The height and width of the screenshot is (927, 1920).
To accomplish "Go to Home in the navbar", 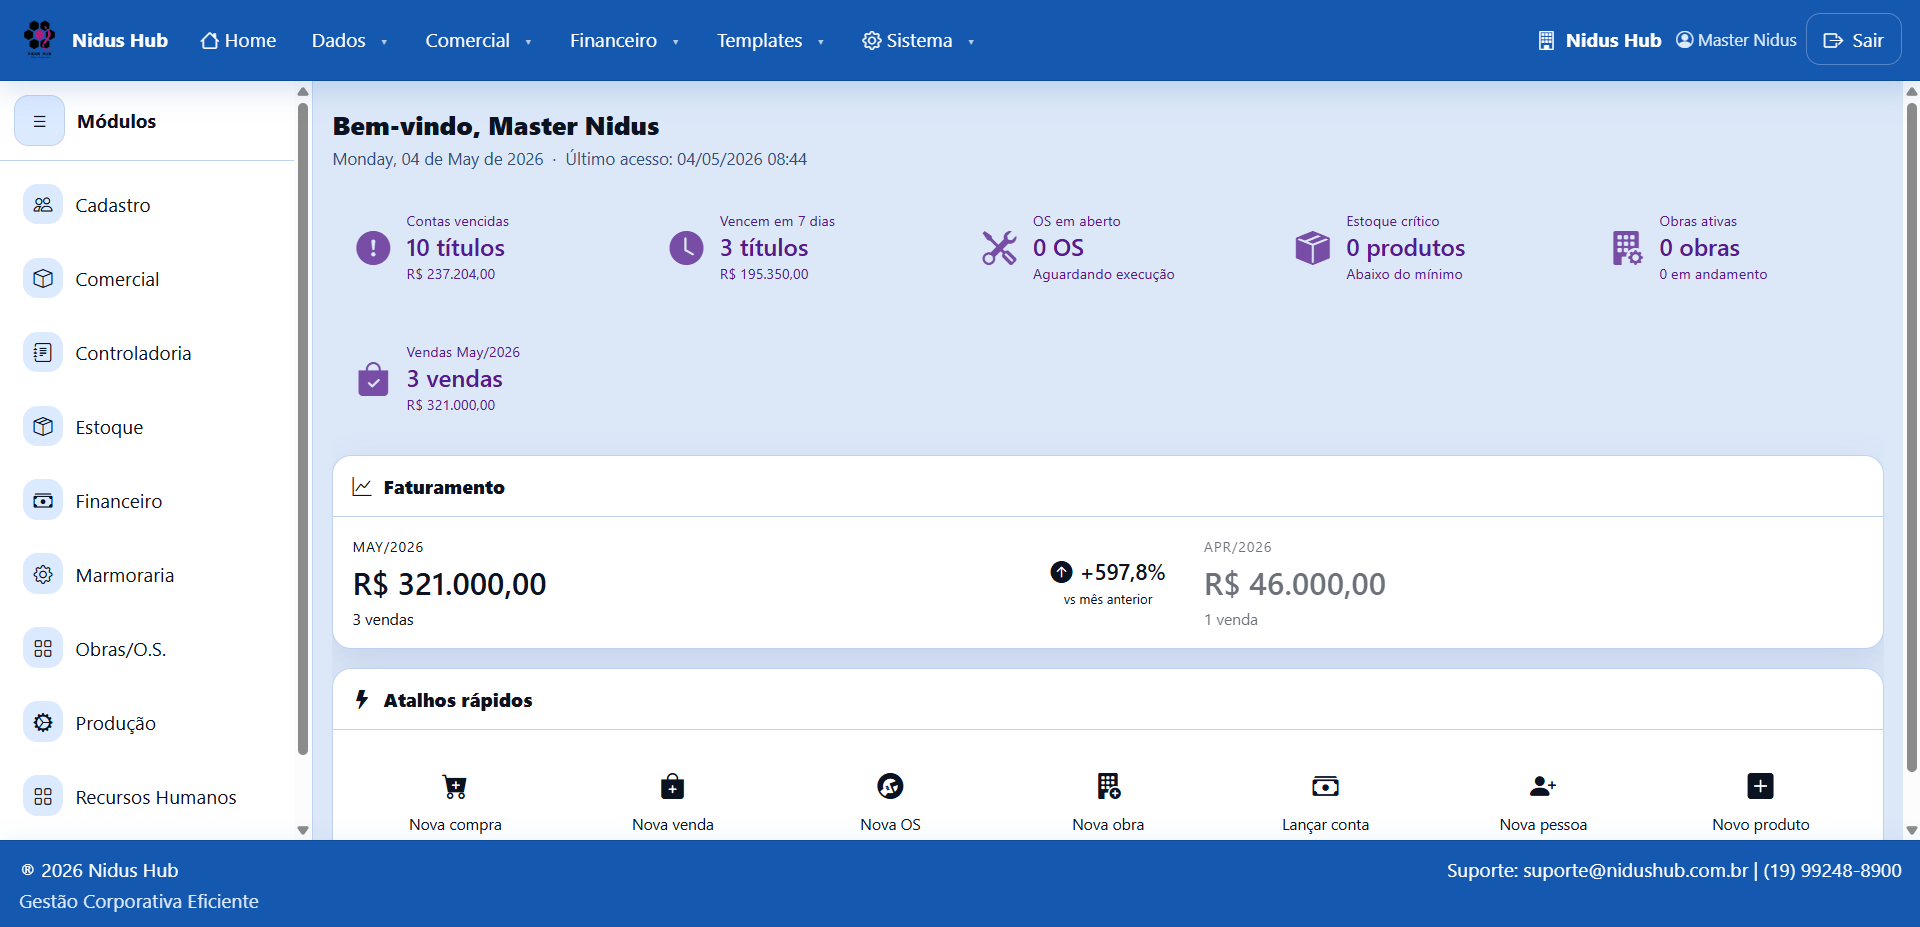I will click(x=238, y=40).
